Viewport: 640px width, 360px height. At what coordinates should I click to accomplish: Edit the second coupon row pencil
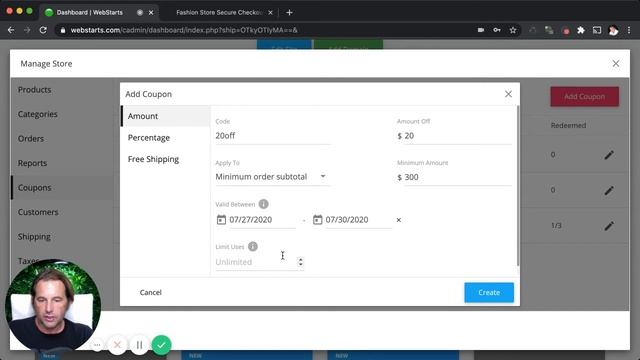609,190
